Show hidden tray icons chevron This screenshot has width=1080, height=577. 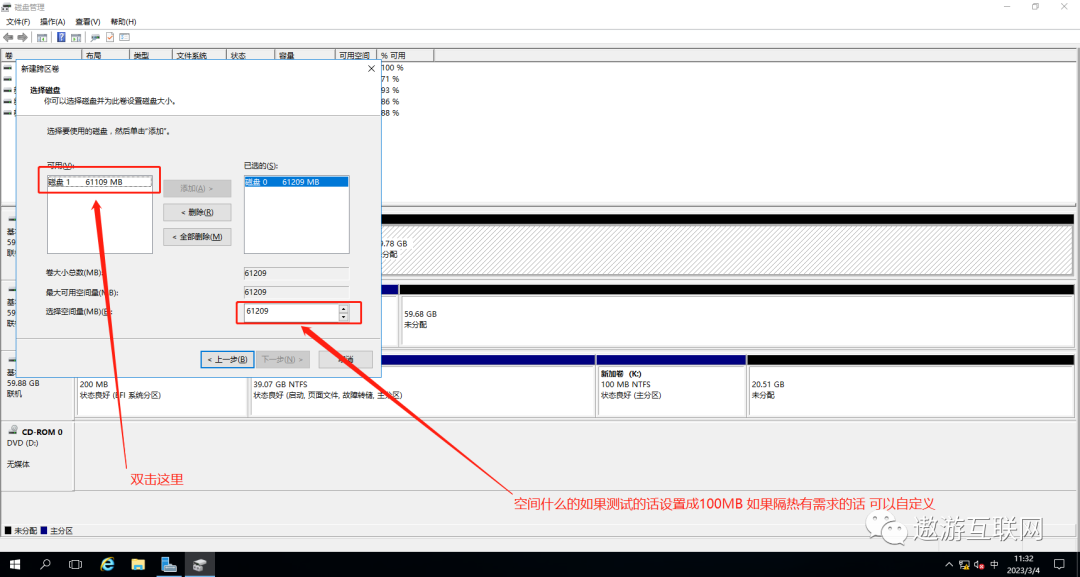(950, 565)
